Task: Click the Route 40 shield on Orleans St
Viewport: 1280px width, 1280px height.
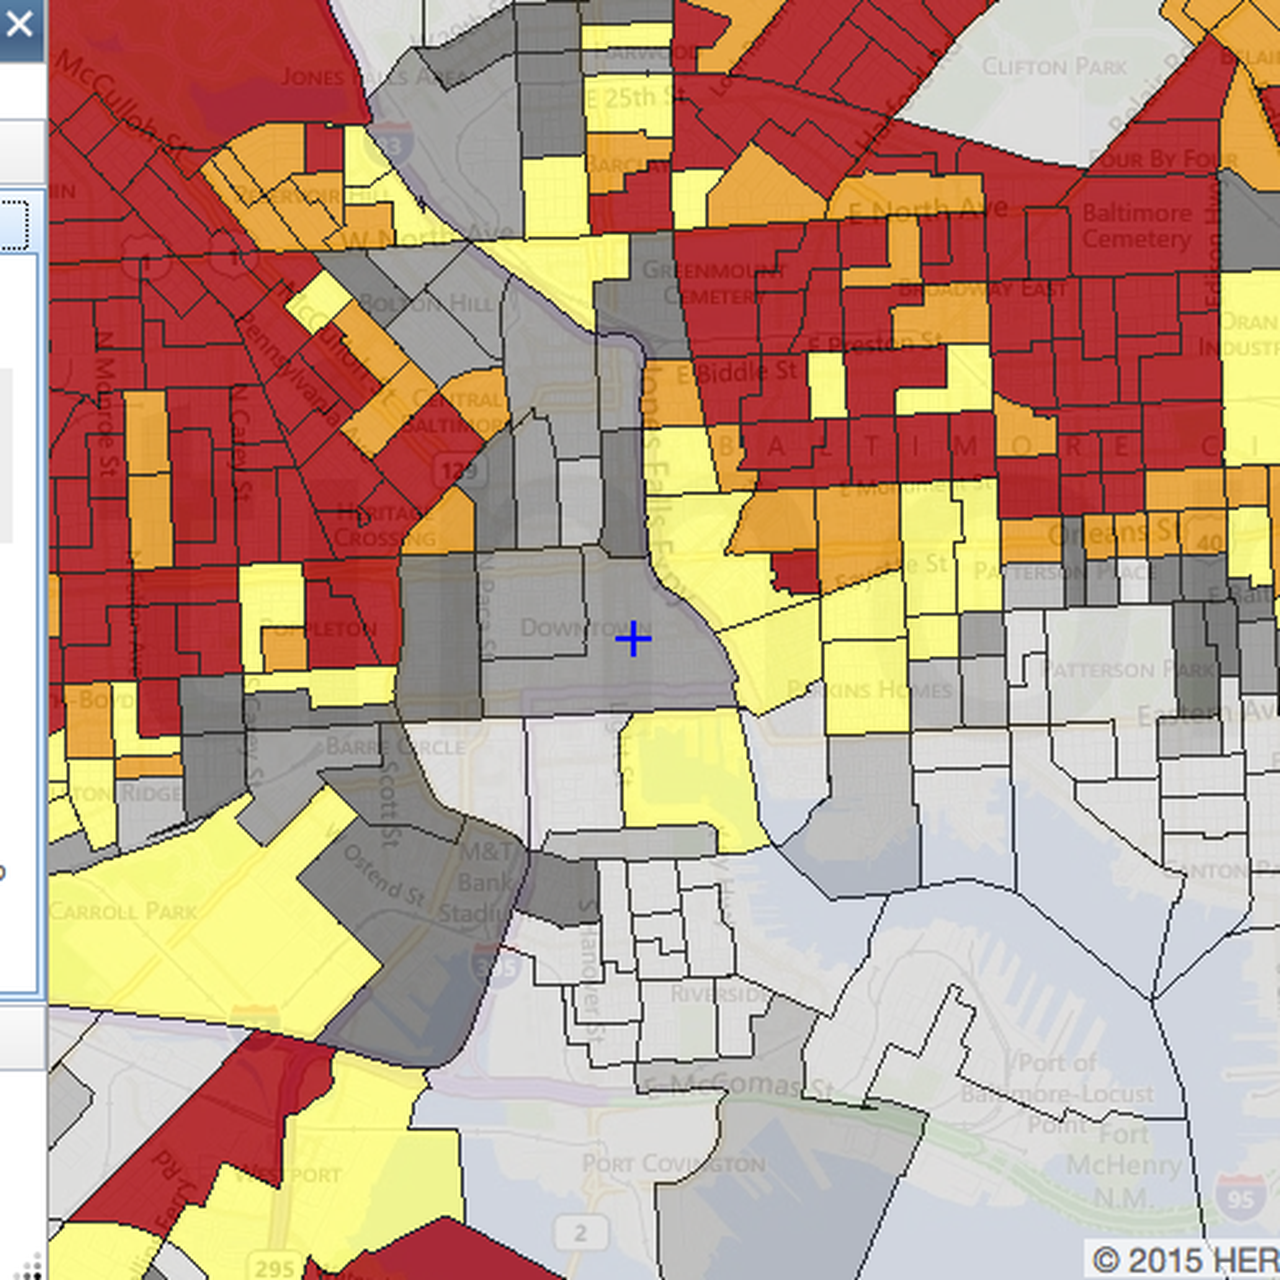Action: click(1210, 543)
